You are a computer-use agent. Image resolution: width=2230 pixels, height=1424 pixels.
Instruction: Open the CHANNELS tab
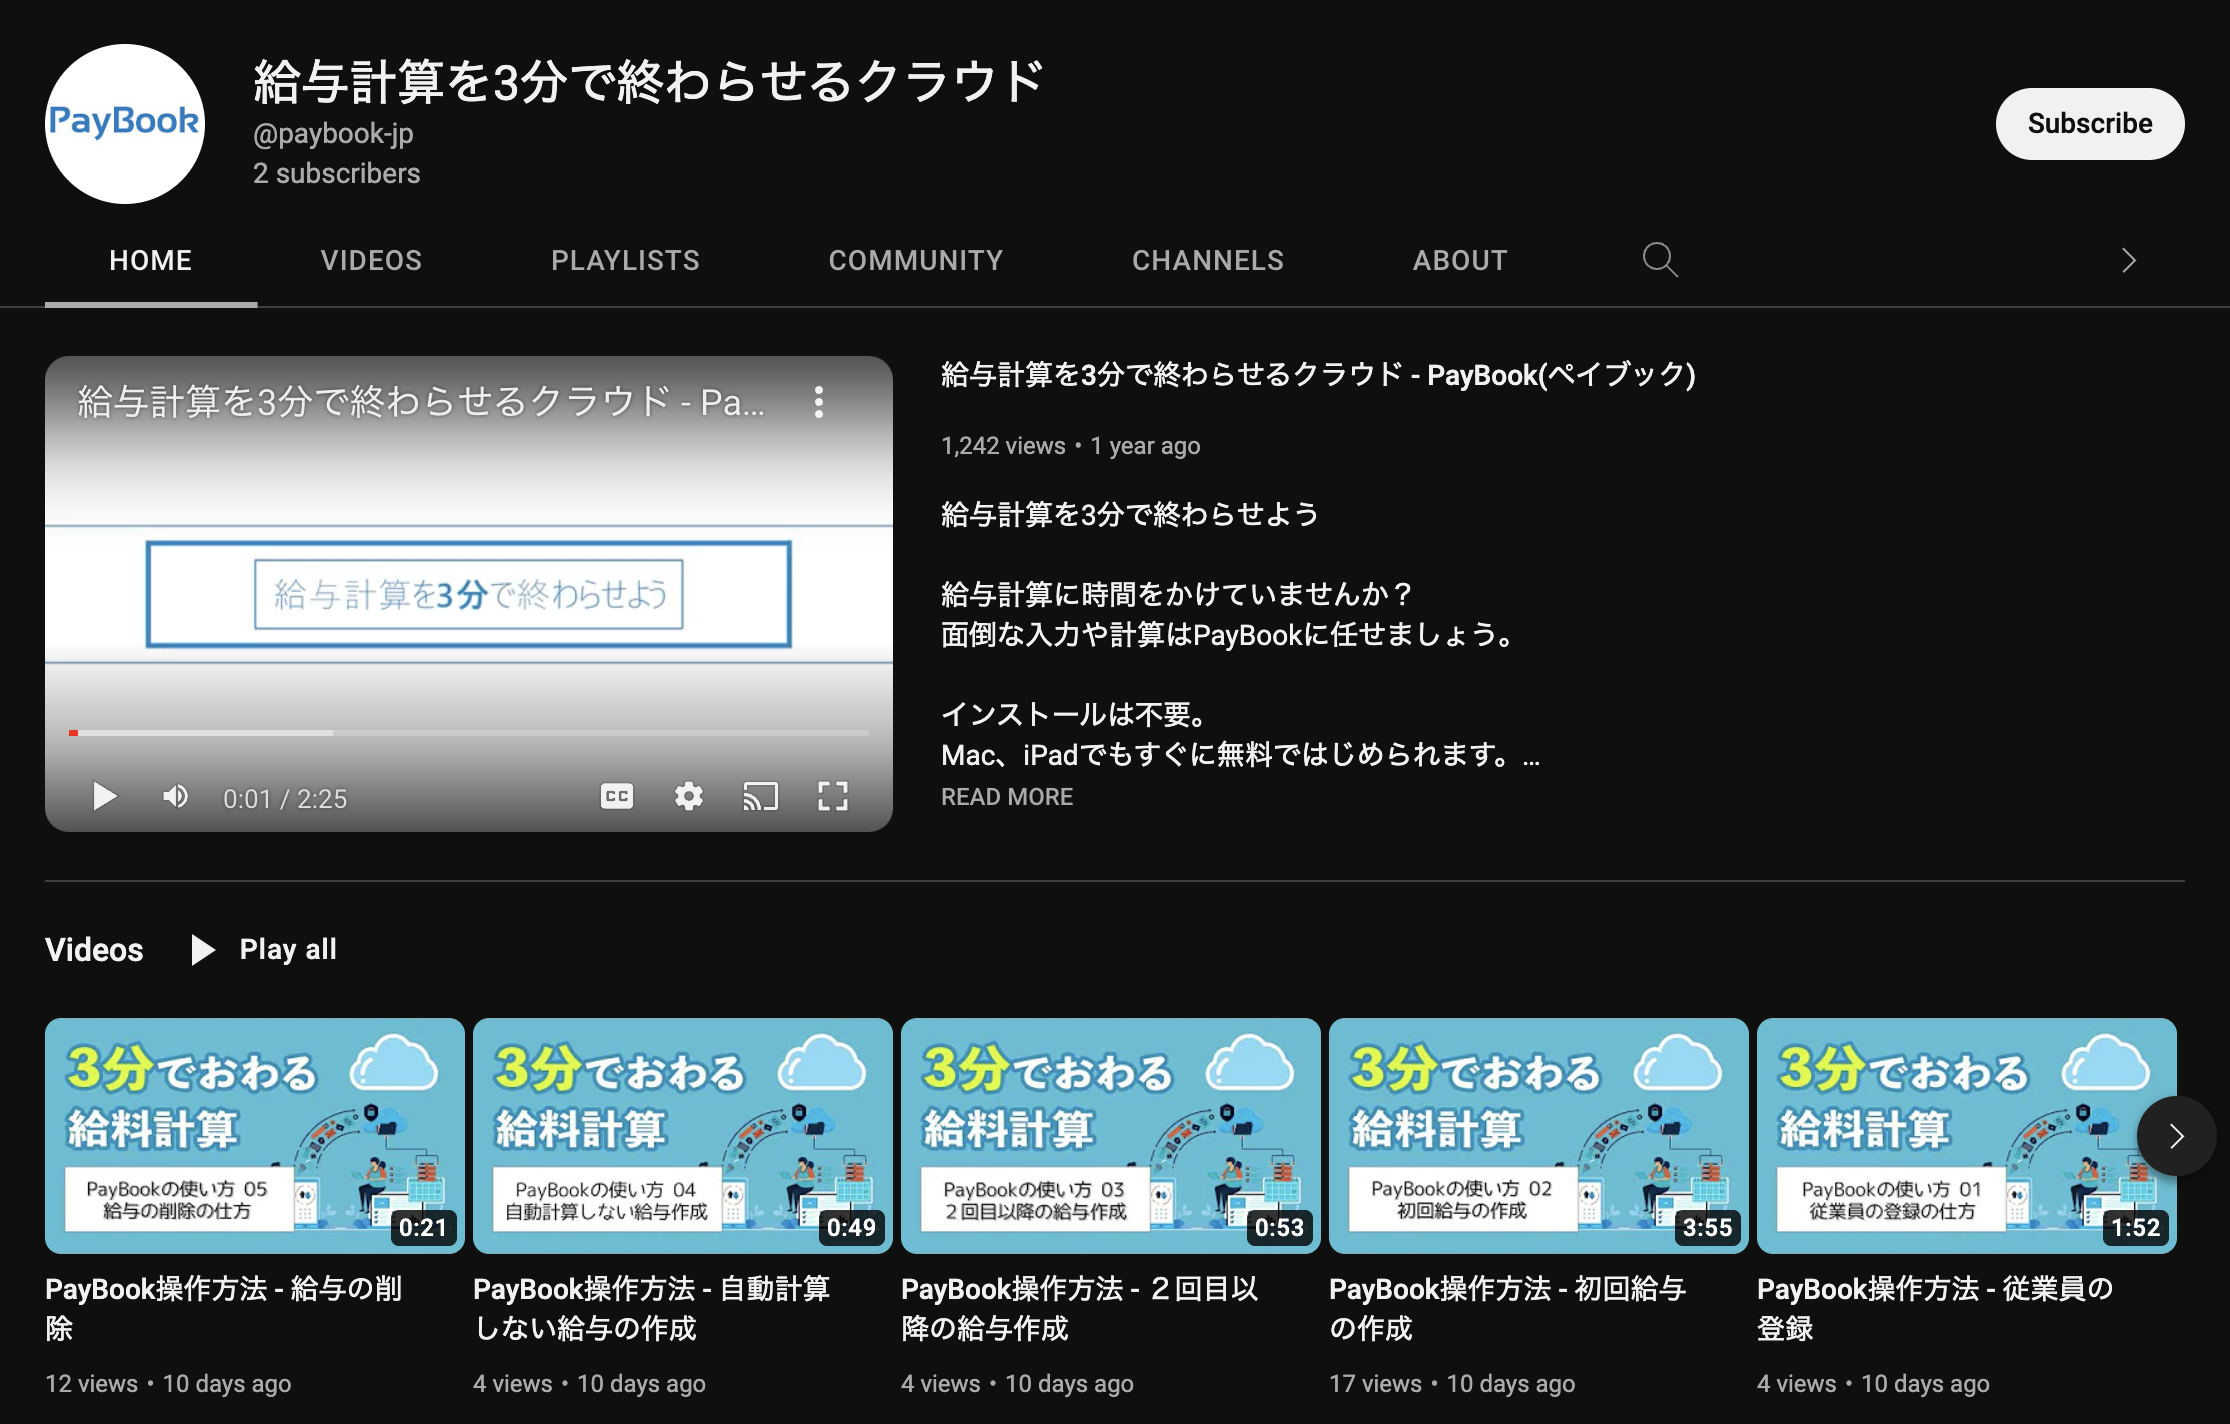(1208, 261)
